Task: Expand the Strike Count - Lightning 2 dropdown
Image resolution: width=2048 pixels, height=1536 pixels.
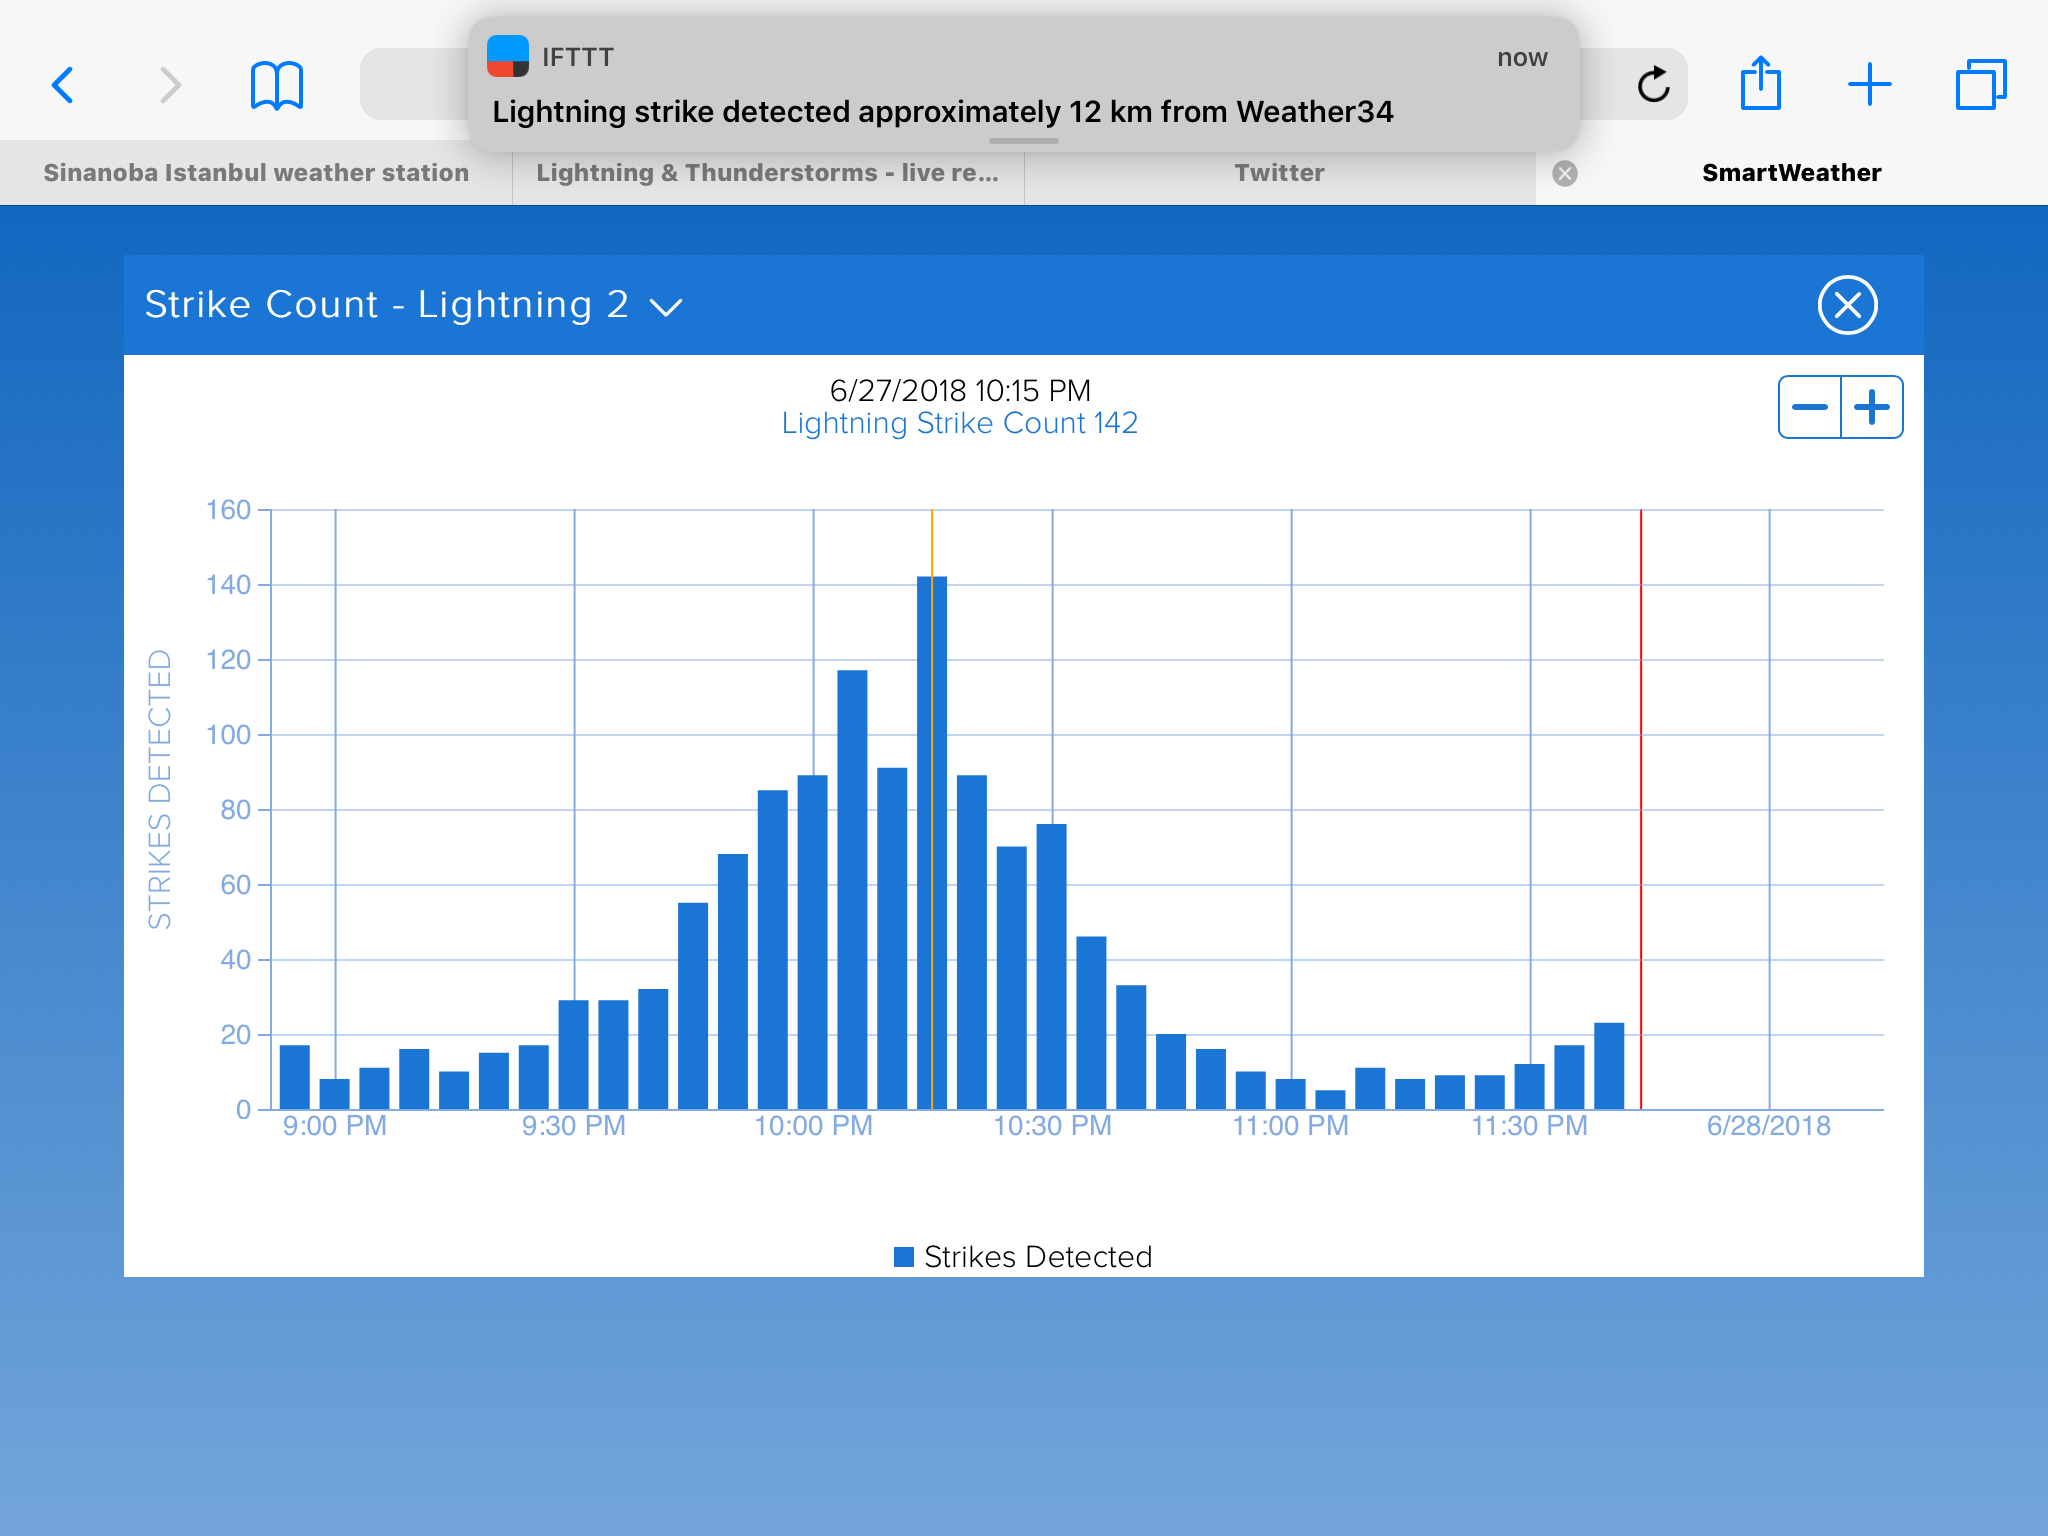Action: [666, 306]
